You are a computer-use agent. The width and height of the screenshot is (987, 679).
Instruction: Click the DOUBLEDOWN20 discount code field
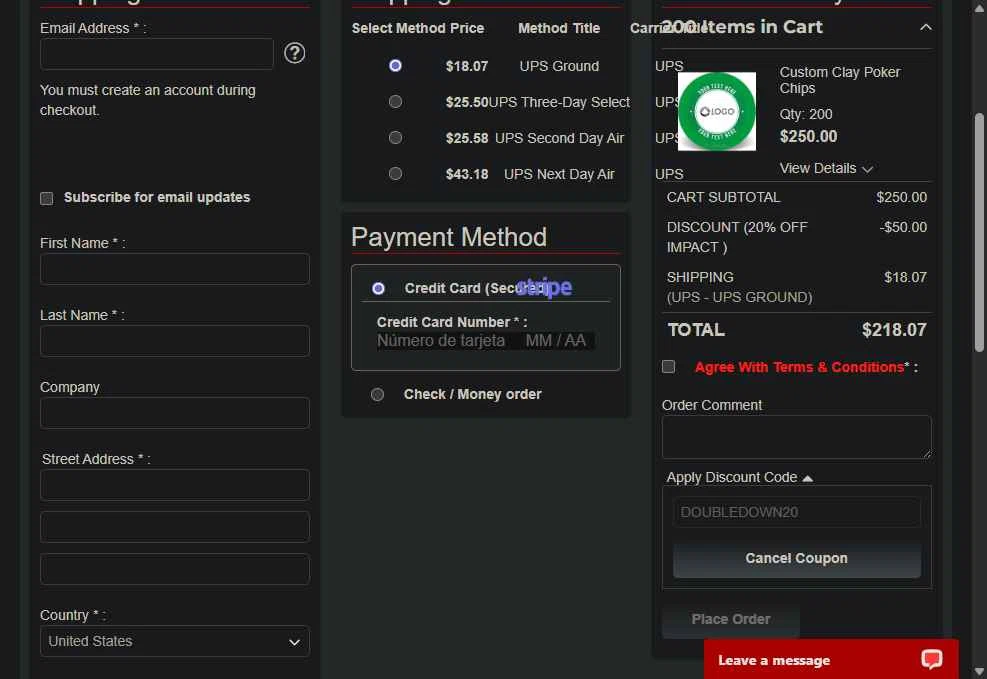click(x=796, y=512)
